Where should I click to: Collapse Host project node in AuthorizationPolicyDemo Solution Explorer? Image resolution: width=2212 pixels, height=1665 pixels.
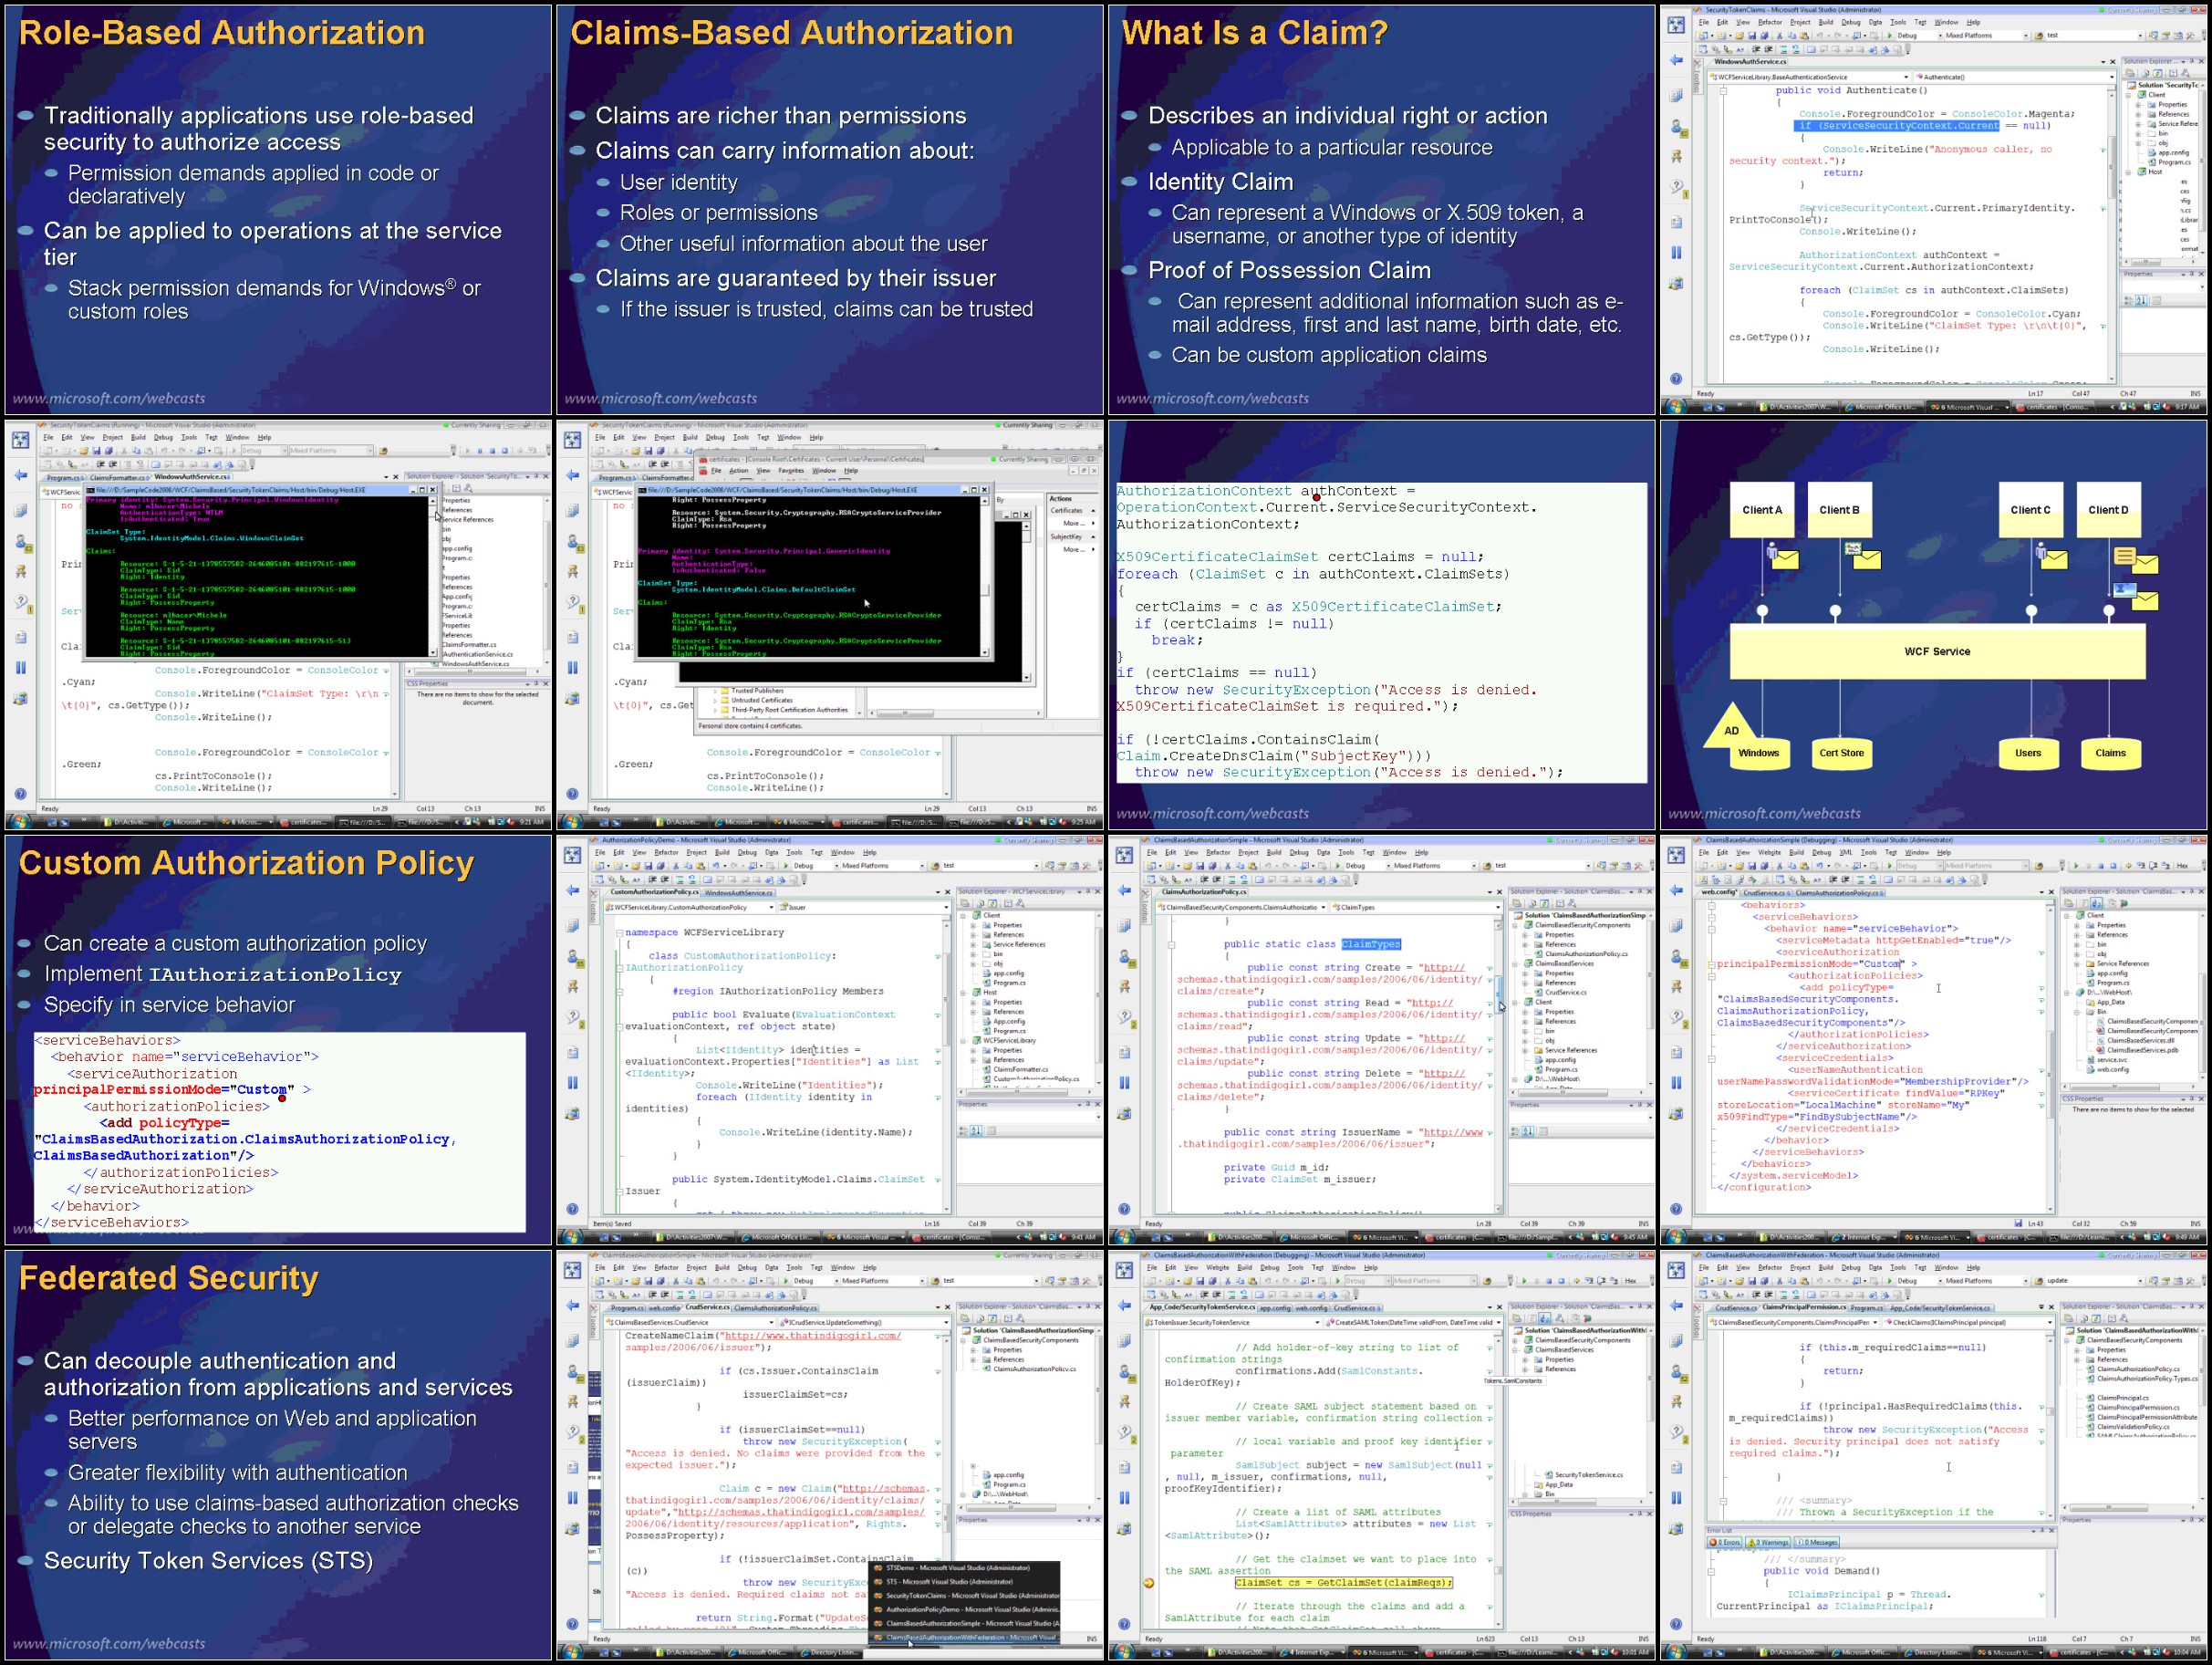[963, 993]
